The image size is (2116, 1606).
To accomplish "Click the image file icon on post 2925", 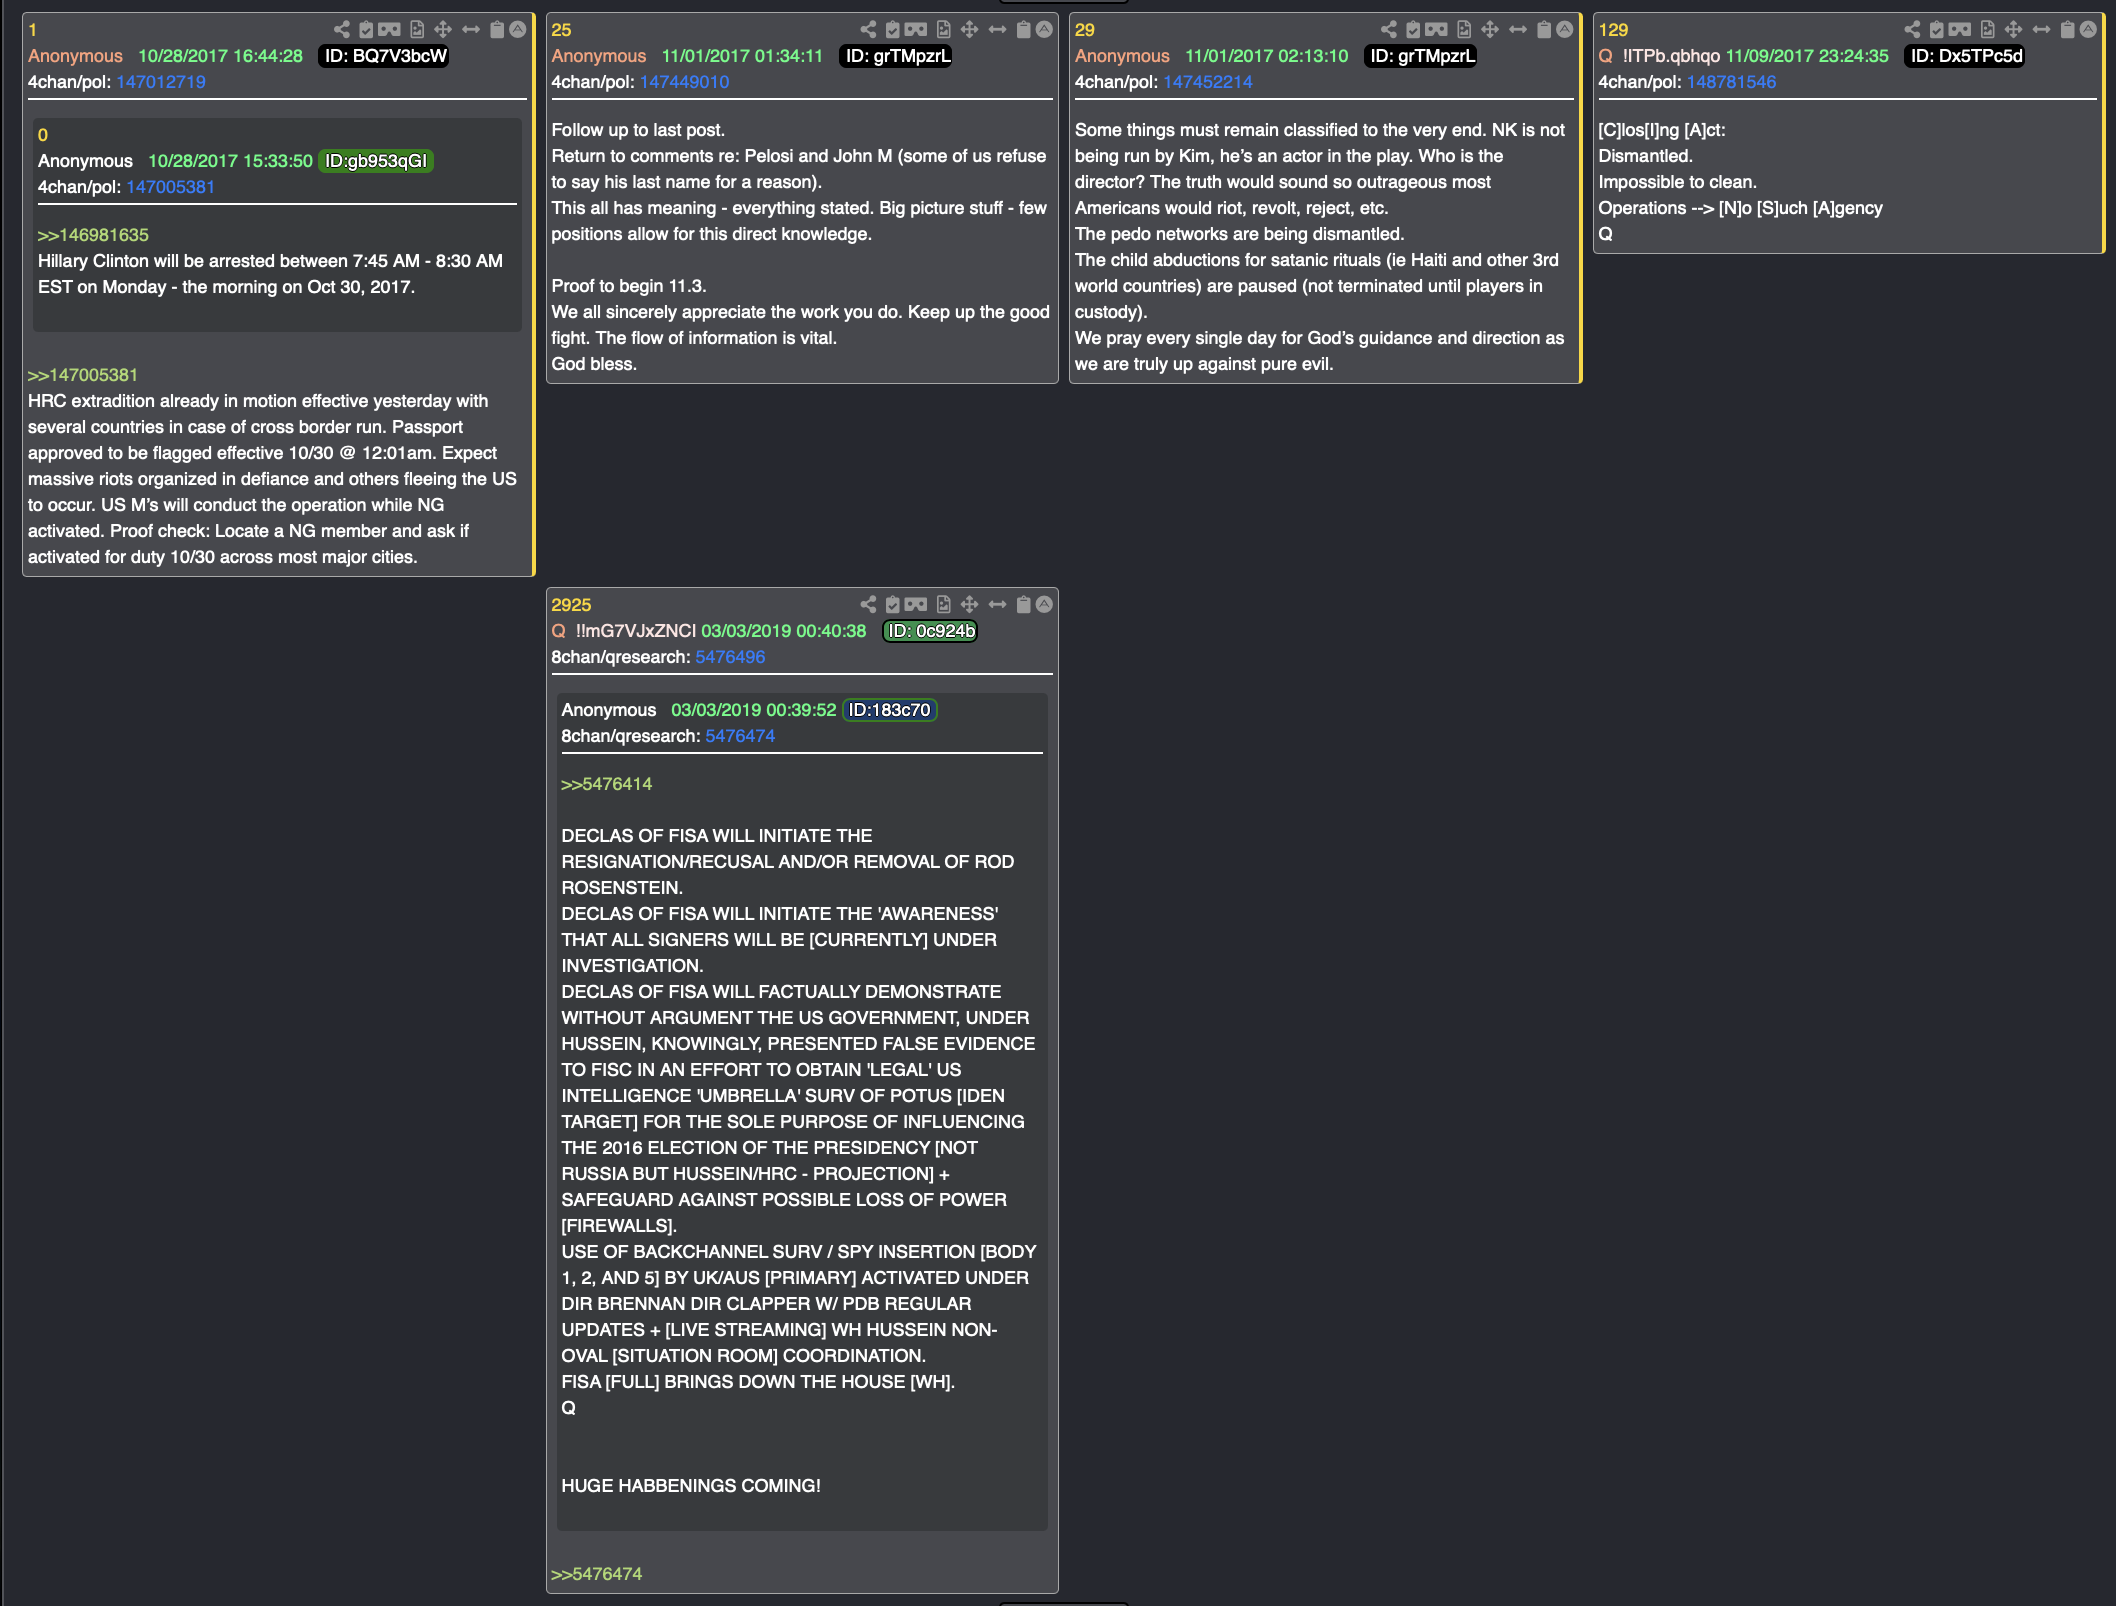I will tap(944, 605).
